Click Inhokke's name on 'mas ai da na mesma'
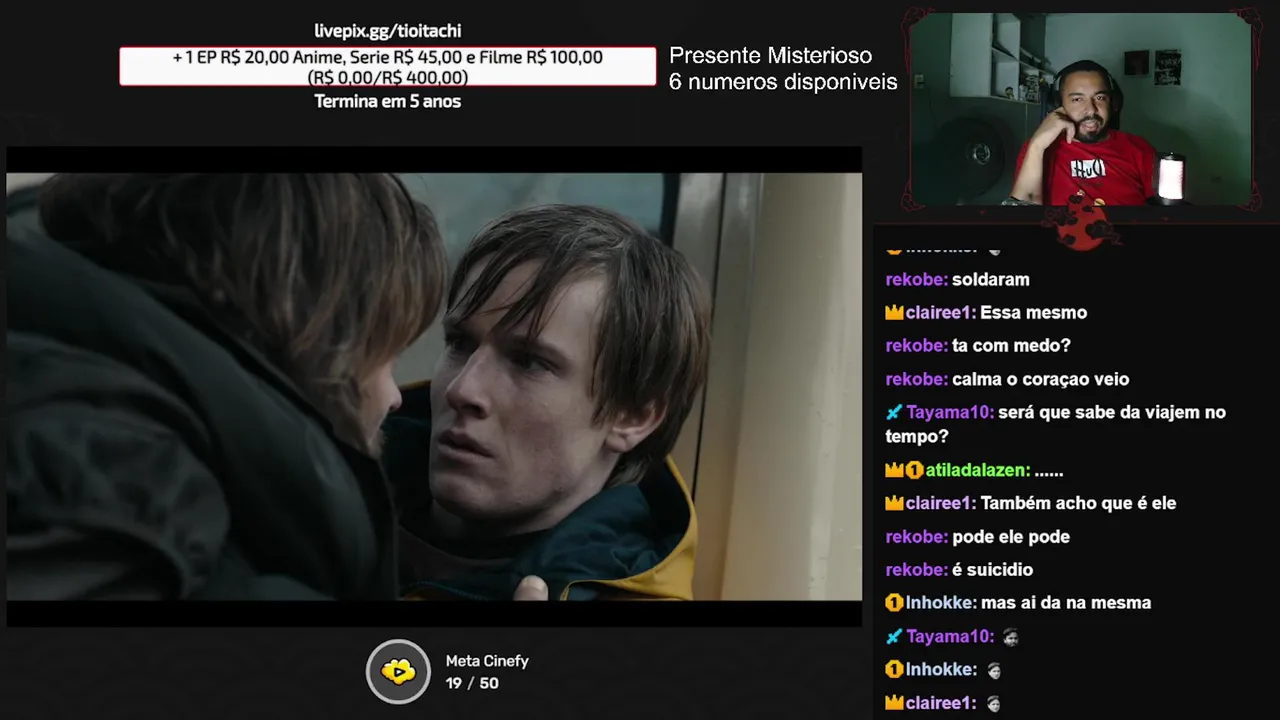This screenshot has width=1280, height=720. (x=941, y=603)
